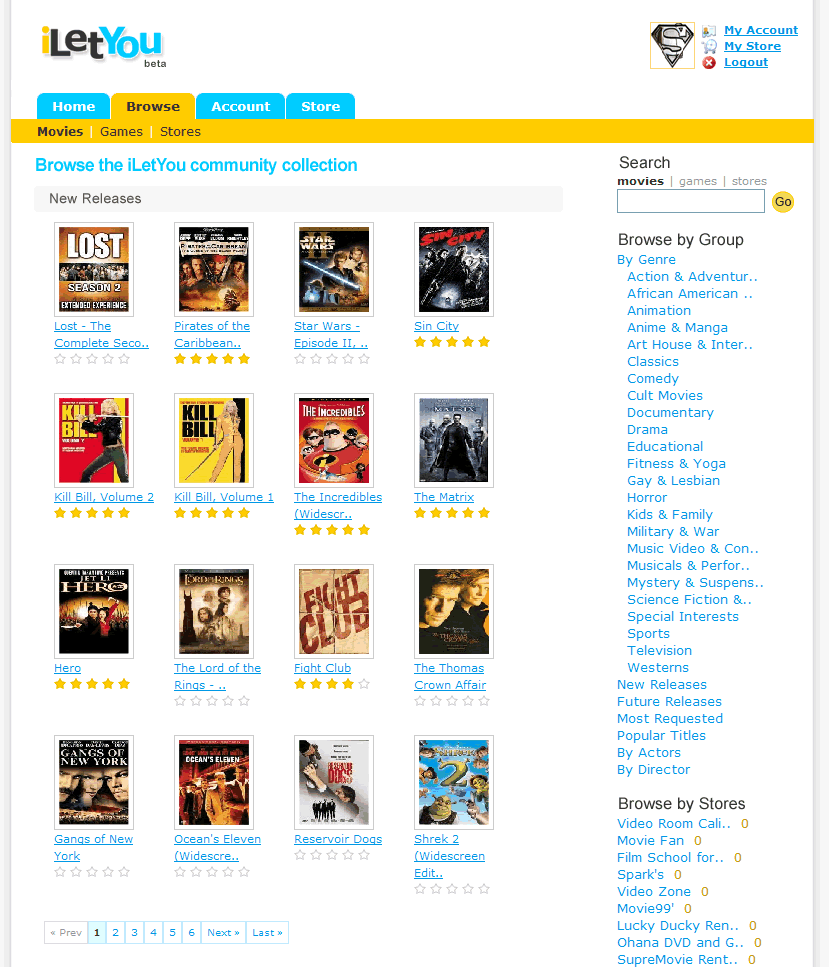Select Games in the sub-navigation

(x=121, y=131)
